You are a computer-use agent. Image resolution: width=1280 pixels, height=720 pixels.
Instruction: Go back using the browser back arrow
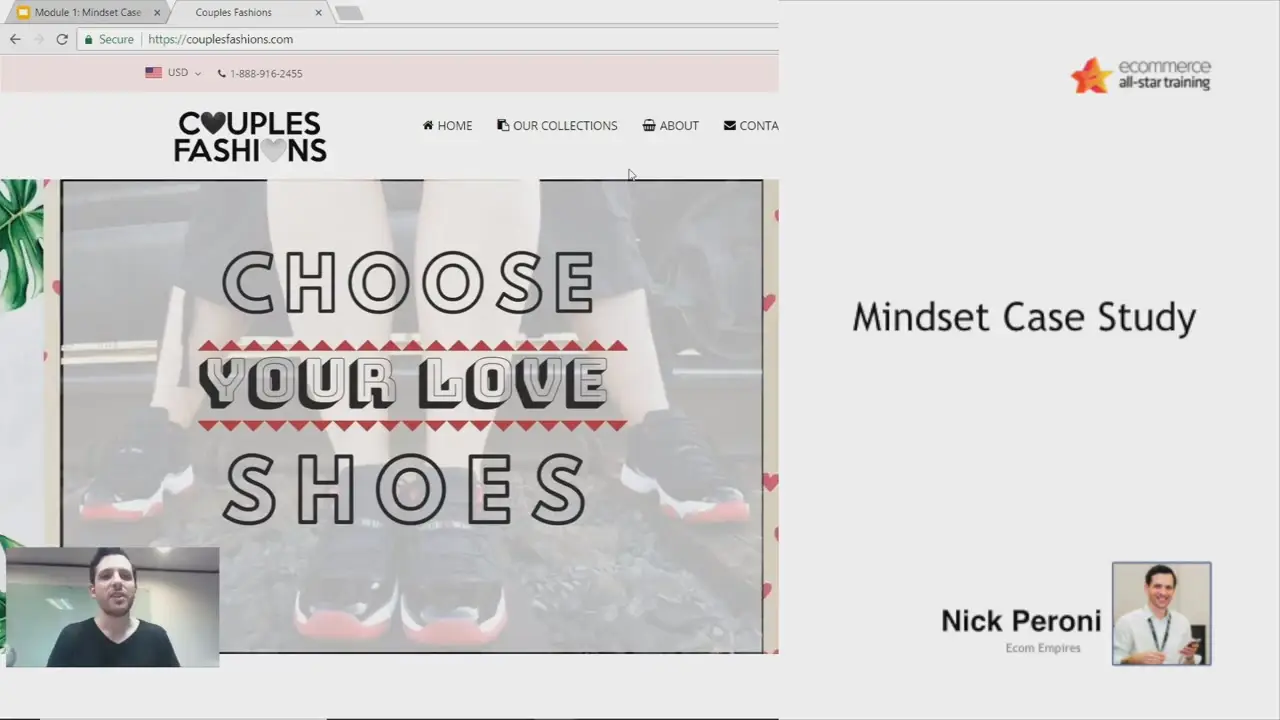(15, 39)
